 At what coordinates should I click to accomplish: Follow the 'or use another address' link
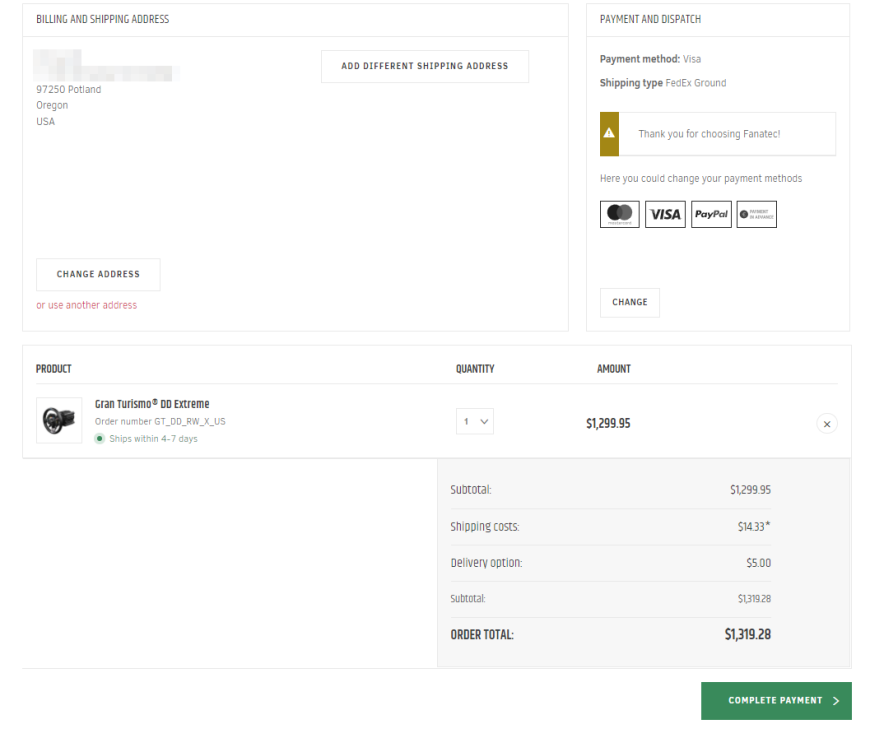pyautogui.click(x=87, y=305)
